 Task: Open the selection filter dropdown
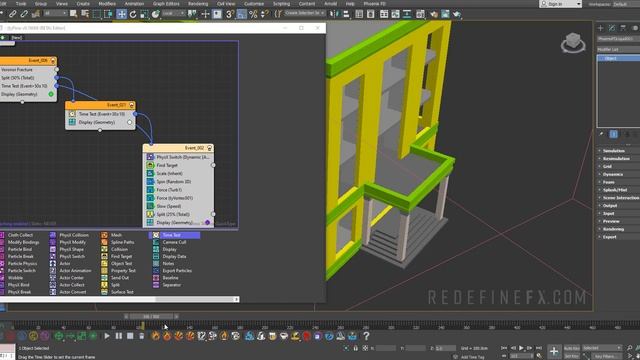(55, 14)
